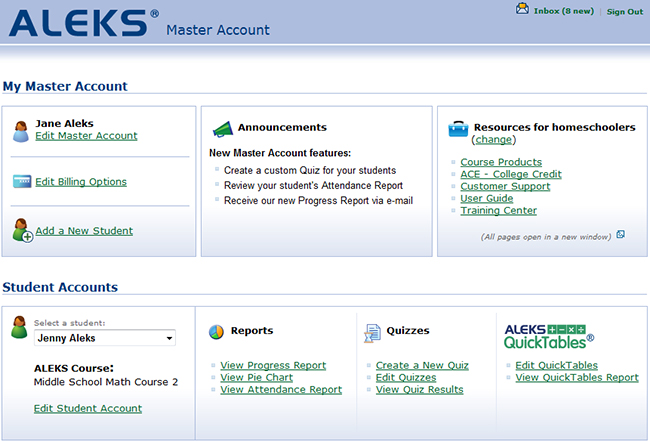Create a New Quiz

[x=422, y=365]
